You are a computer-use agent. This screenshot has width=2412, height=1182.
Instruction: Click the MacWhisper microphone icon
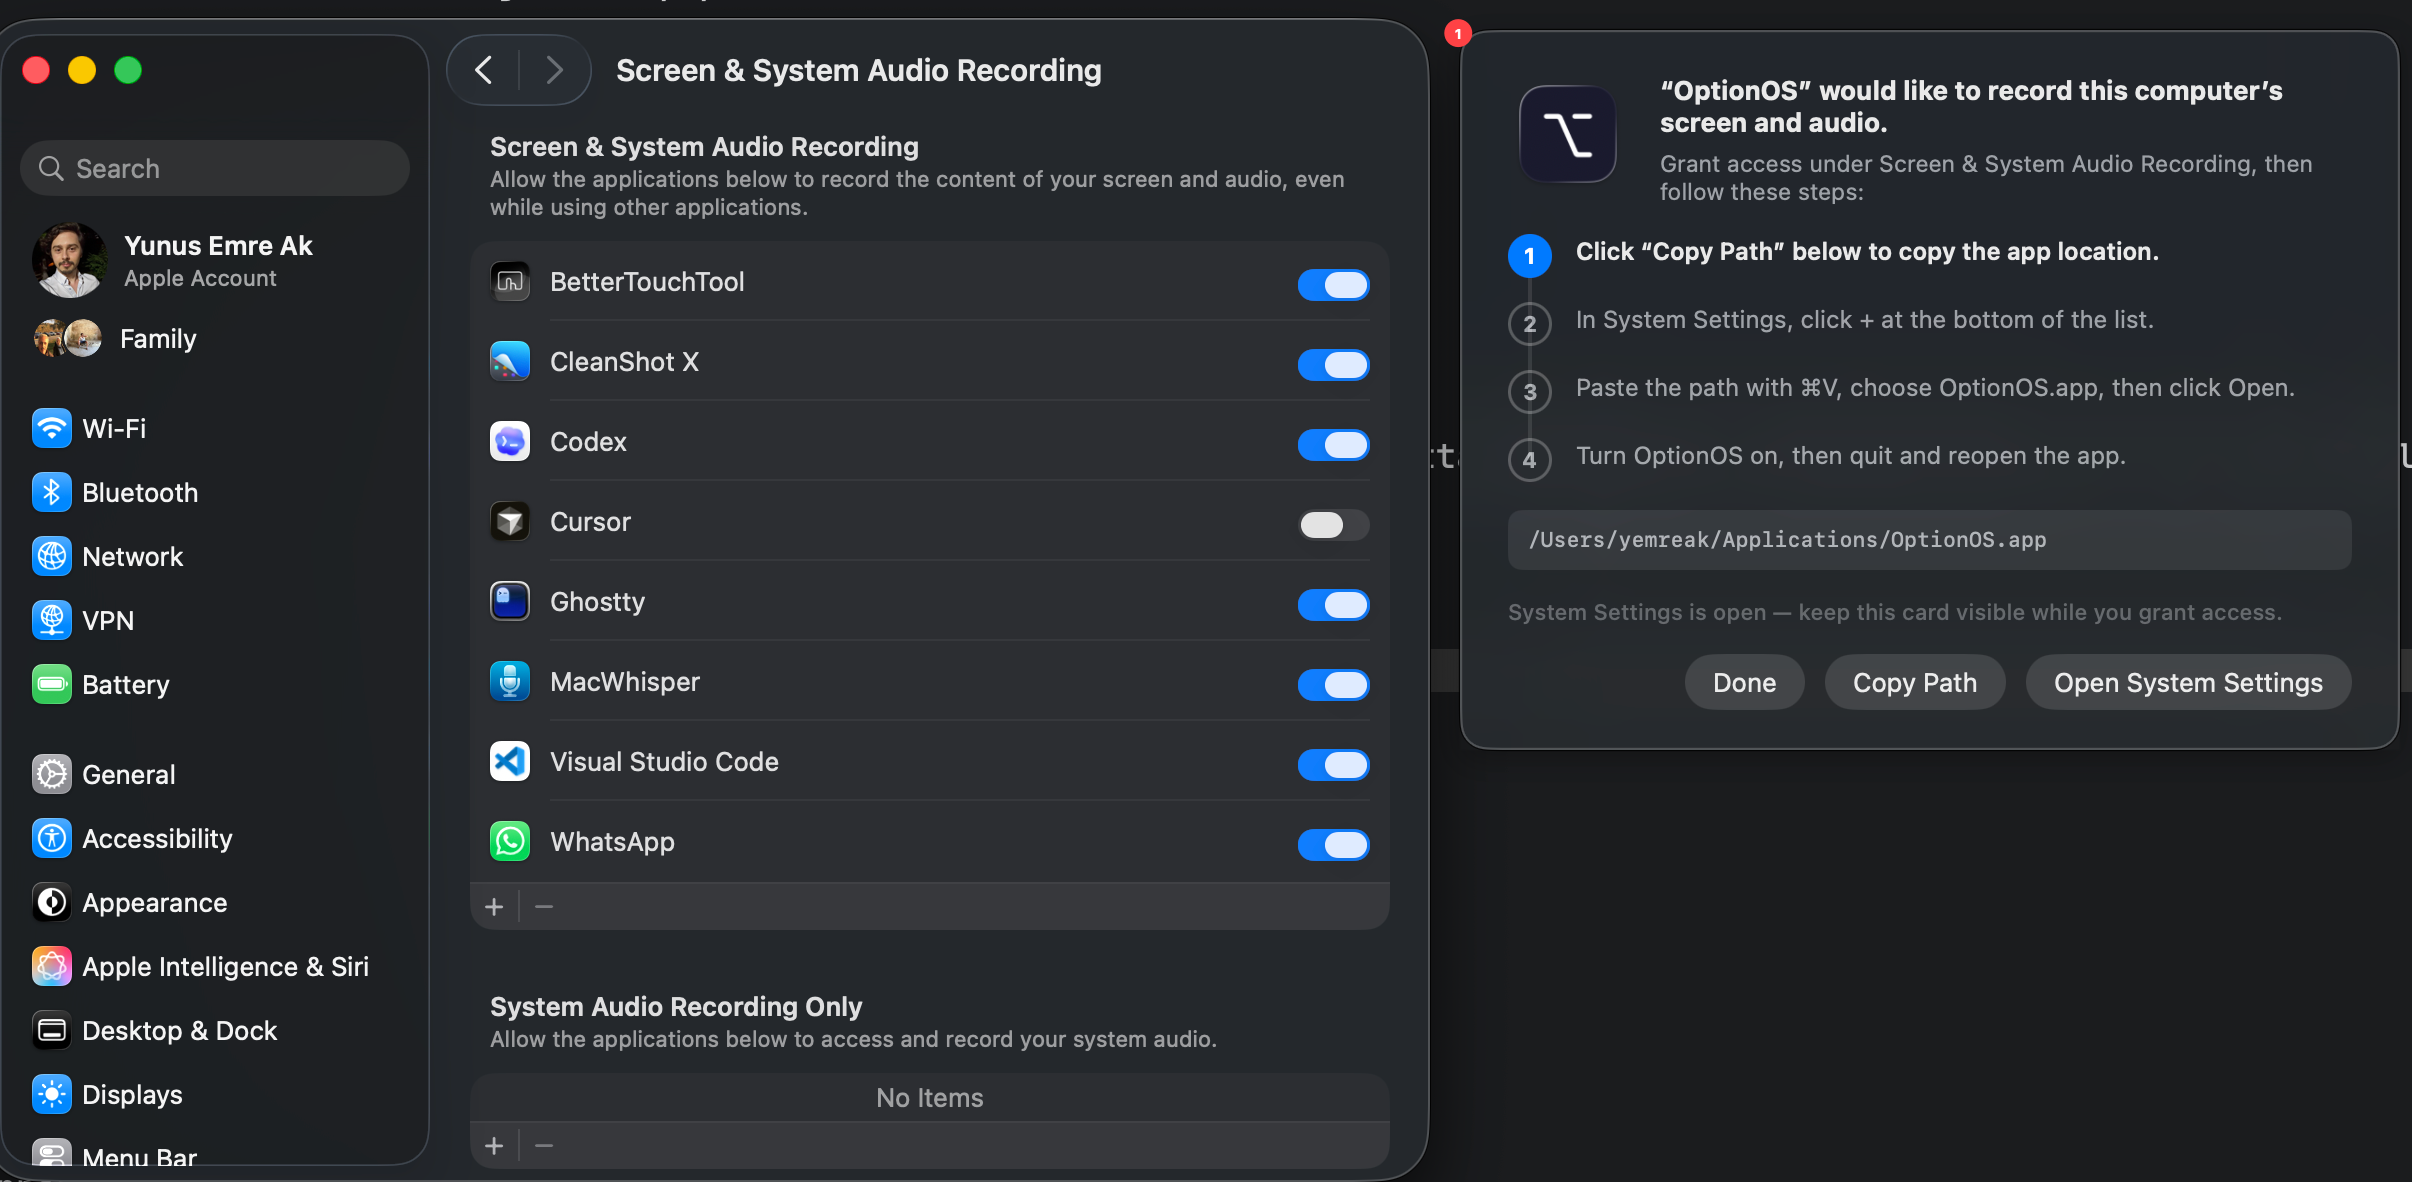click(x=510, y=682)
